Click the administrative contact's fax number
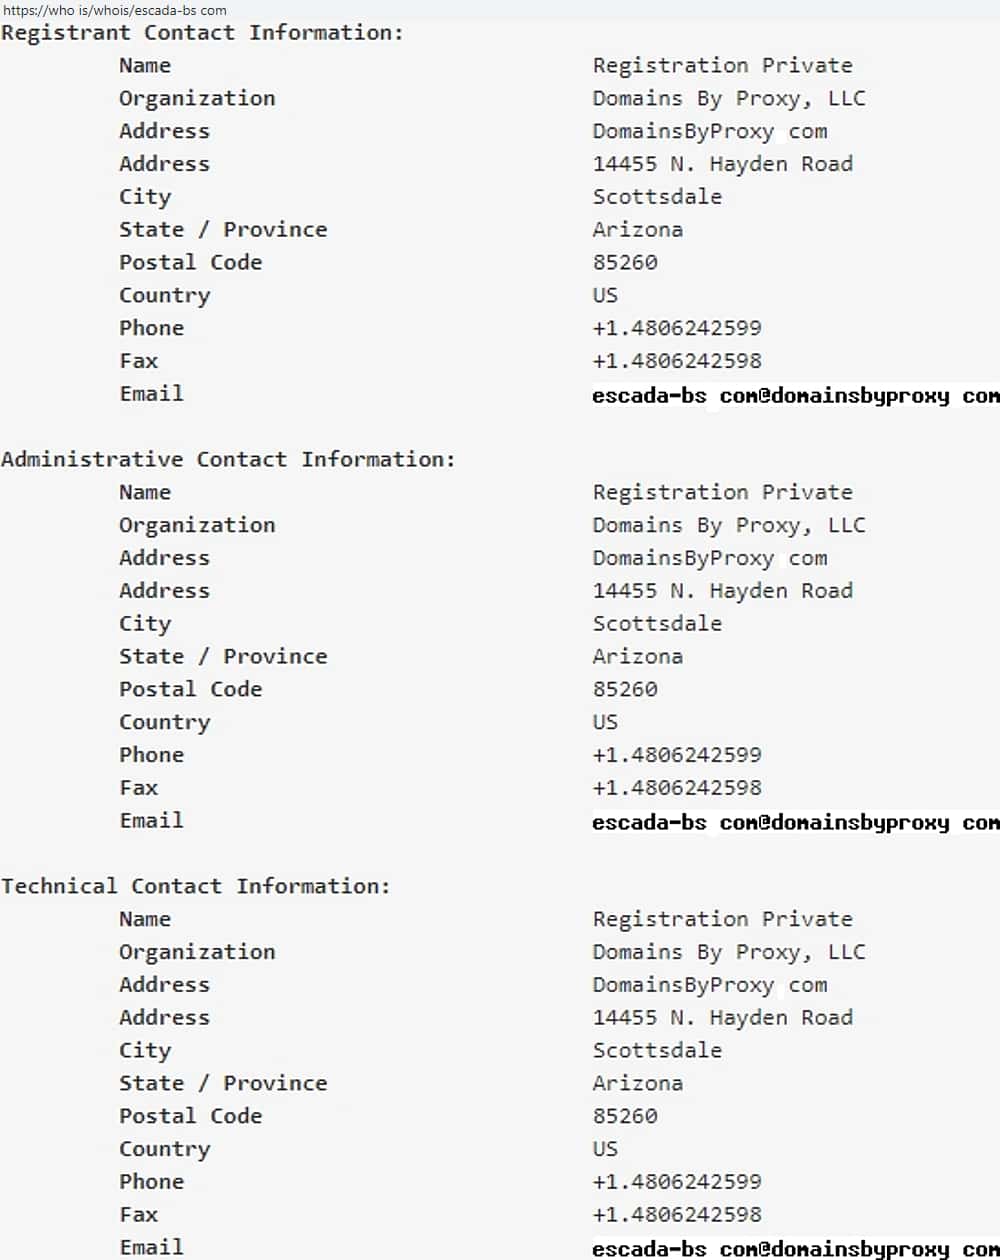The height and width of the screenshot is (1260, 1000). pyautogui.click(x=677, y=788)
